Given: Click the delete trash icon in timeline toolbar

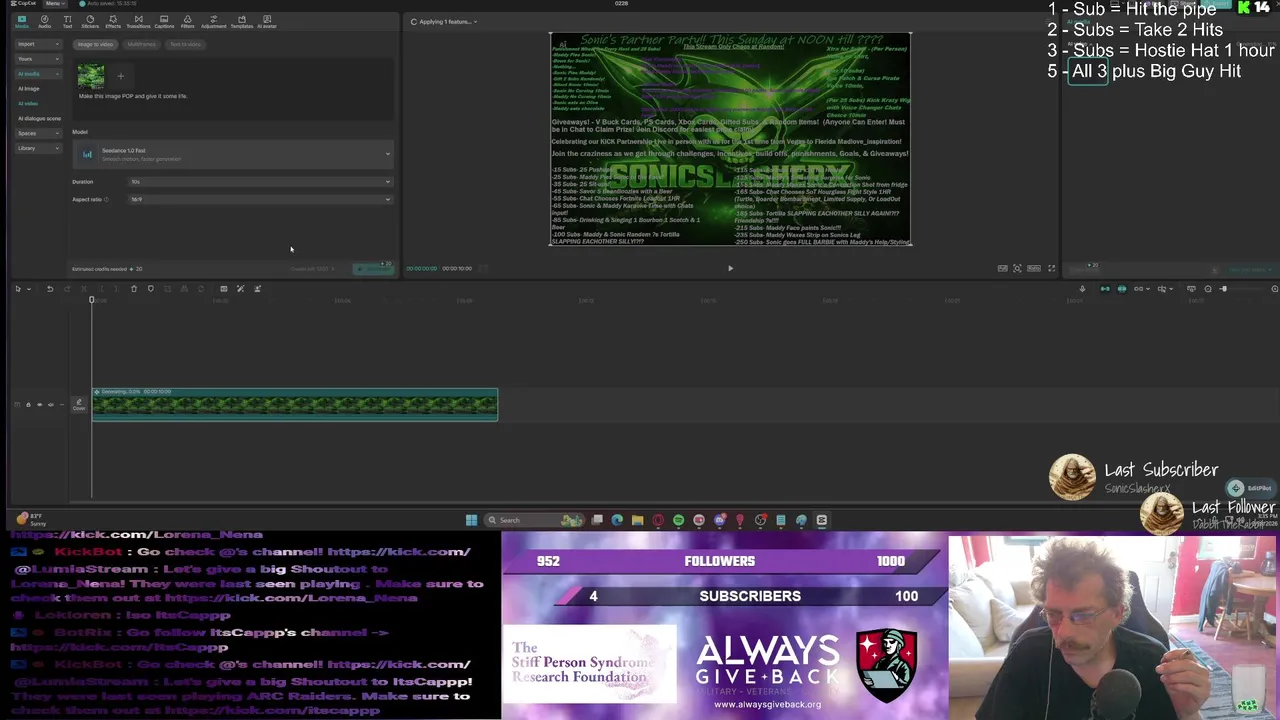Looking at the screenshot, I should [134, 289].
